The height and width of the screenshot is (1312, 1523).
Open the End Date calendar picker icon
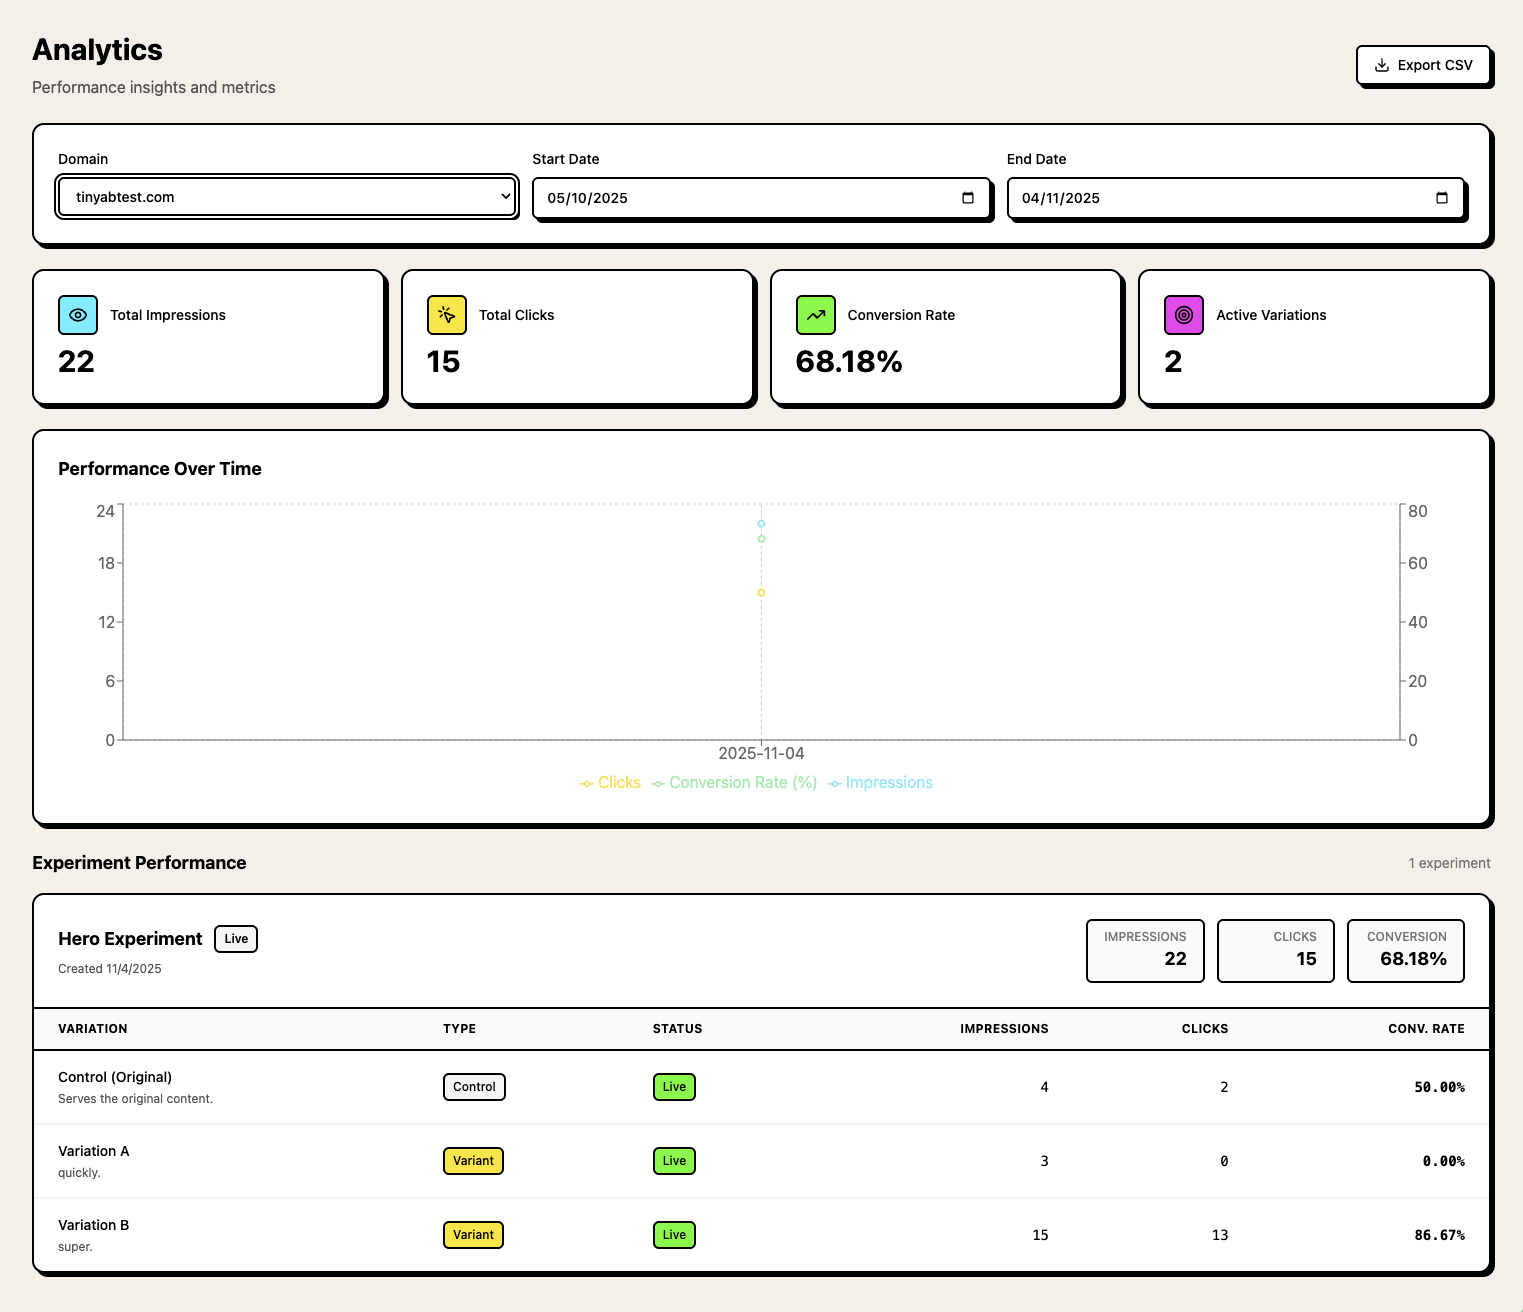coord(1441,198)
